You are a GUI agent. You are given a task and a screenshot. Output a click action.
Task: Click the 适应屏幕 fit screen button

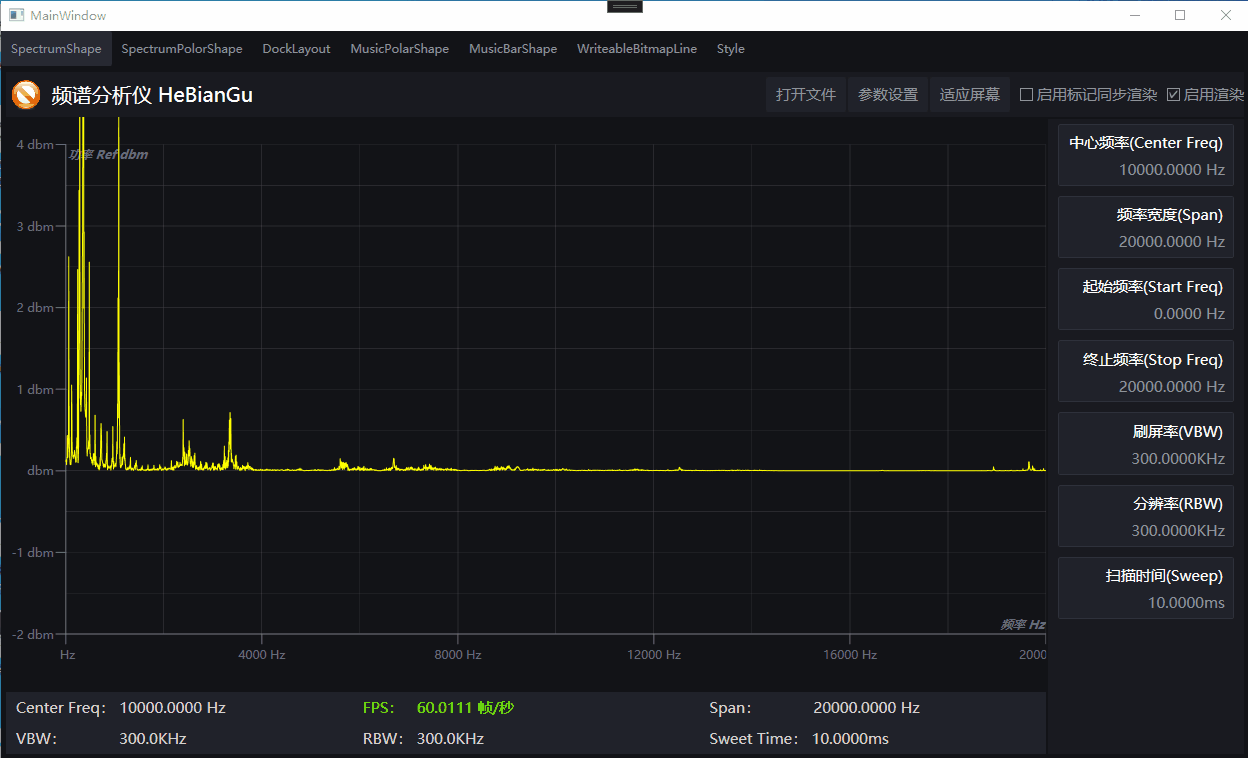tap(970, 95)
